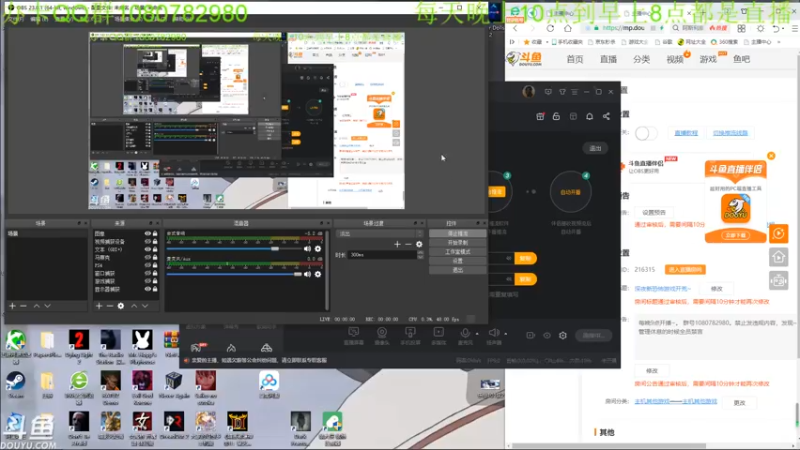This screenshot has width=800, height=450.
Task: Open settings gear for desktop audio channel
Action: [x=318, y=248]
